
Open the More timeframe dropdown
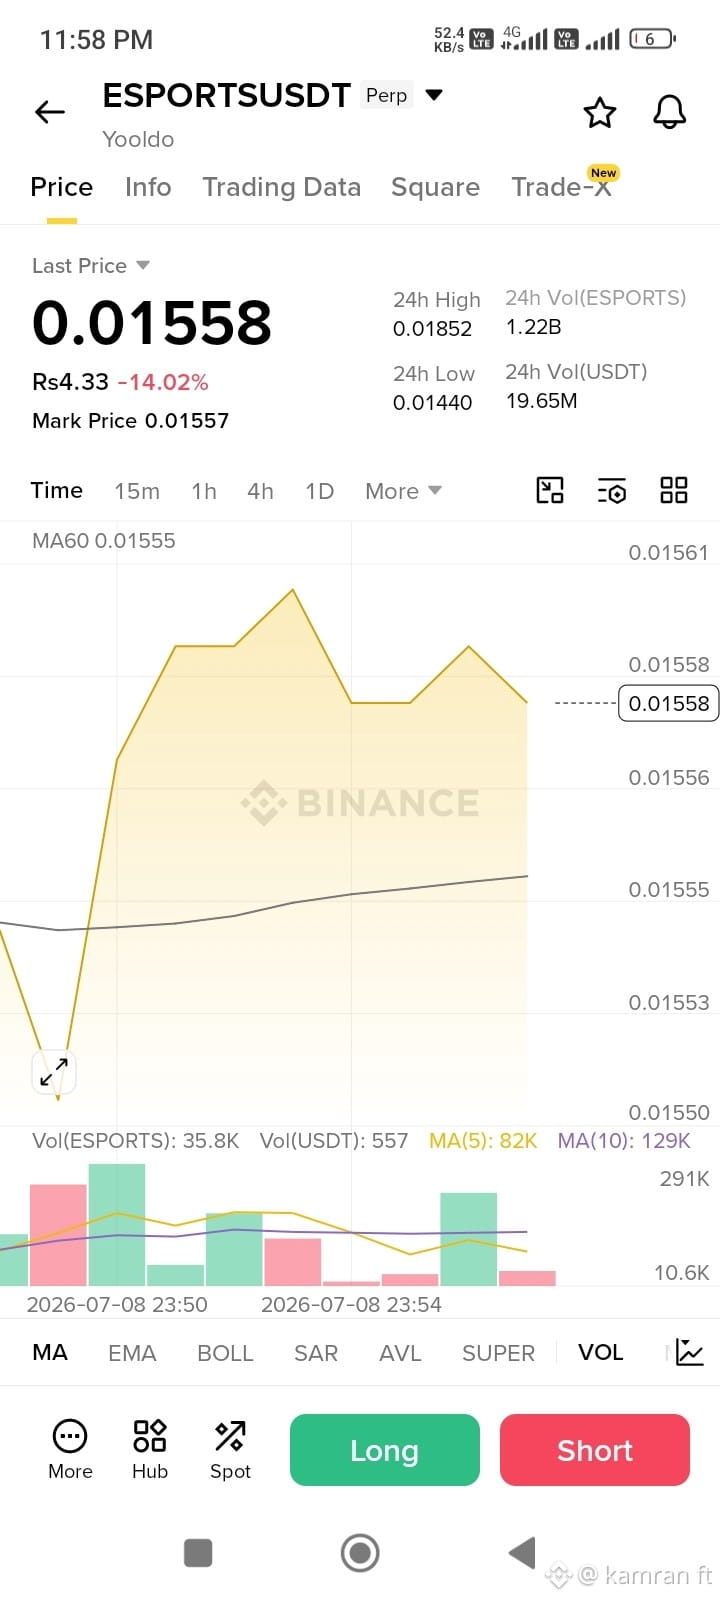(x=403, y=490)
